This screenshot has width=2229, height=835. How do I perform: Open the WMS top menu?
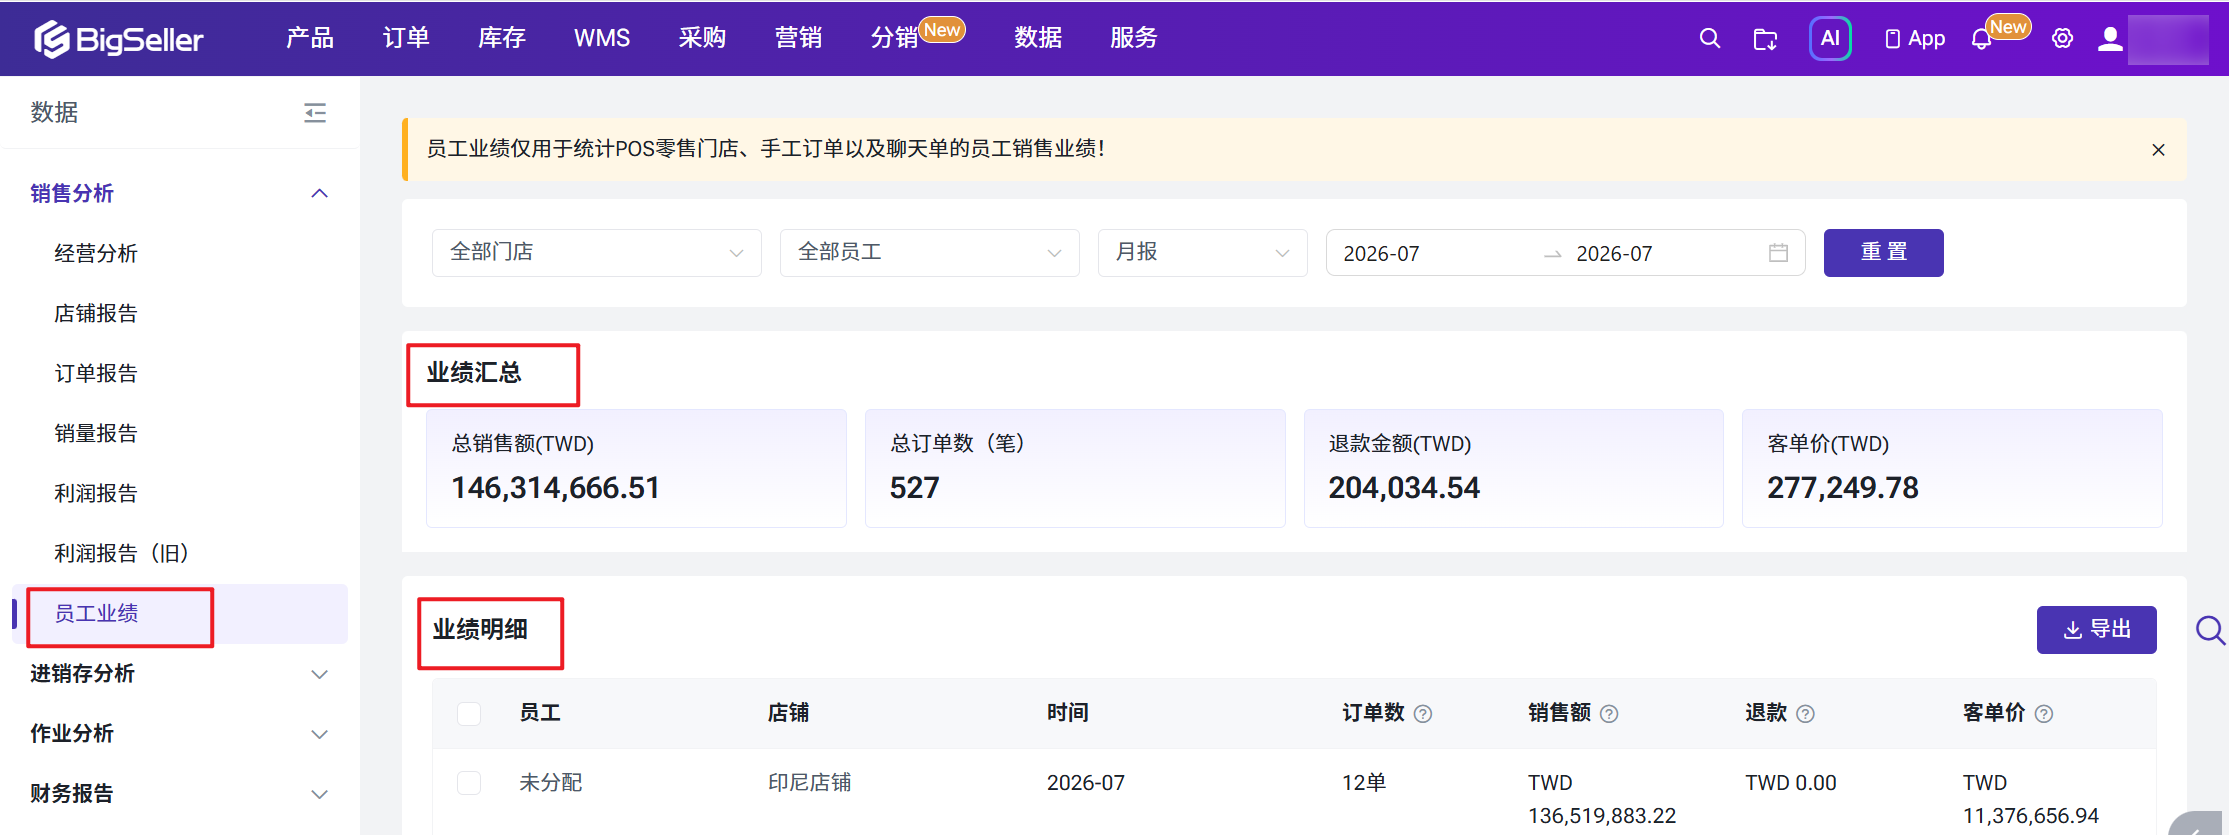(x=602, y=38)
